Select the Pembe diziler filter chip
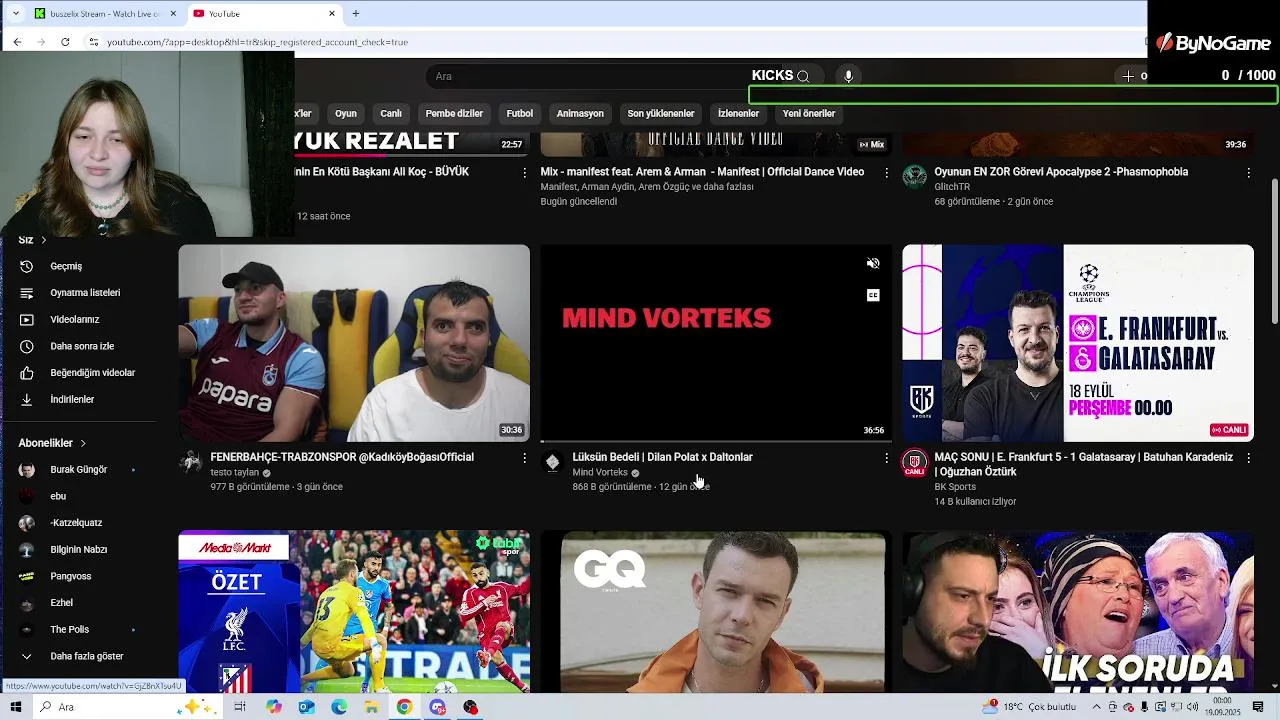The image size is (1280, 720). click(x=454, y=114)
